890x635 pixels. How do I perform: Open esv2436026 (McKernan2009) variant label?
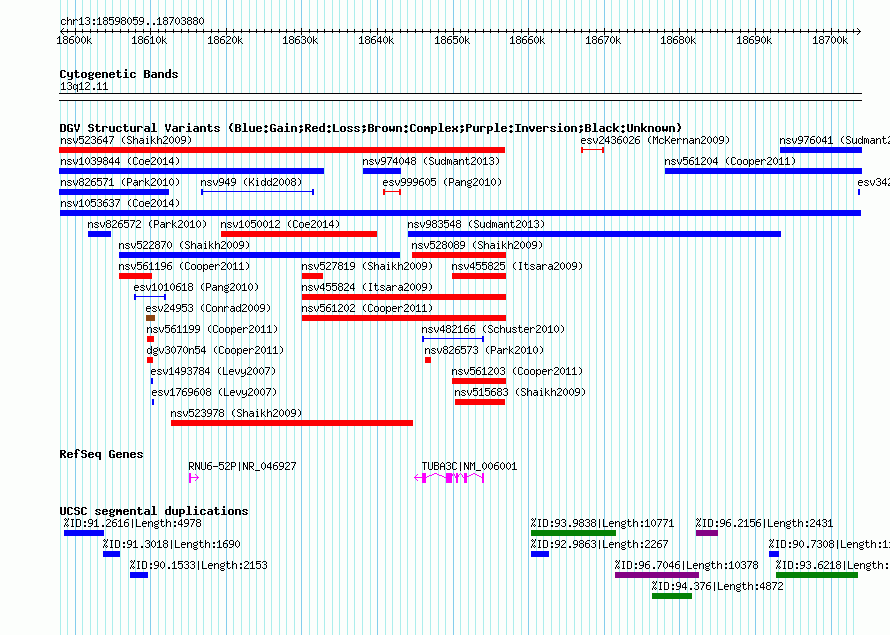[x=655, y=140]
